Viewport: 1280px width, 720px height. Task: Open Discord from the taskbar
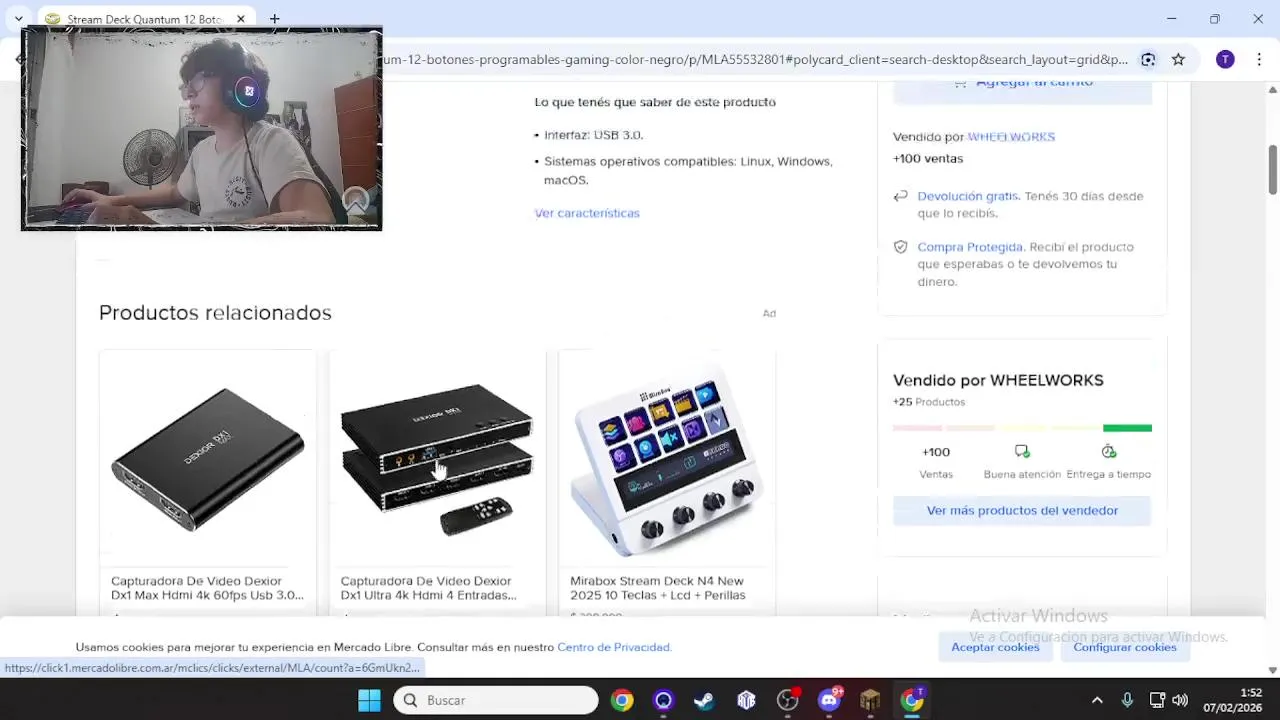pyautogui.click(x=829, y=700)
